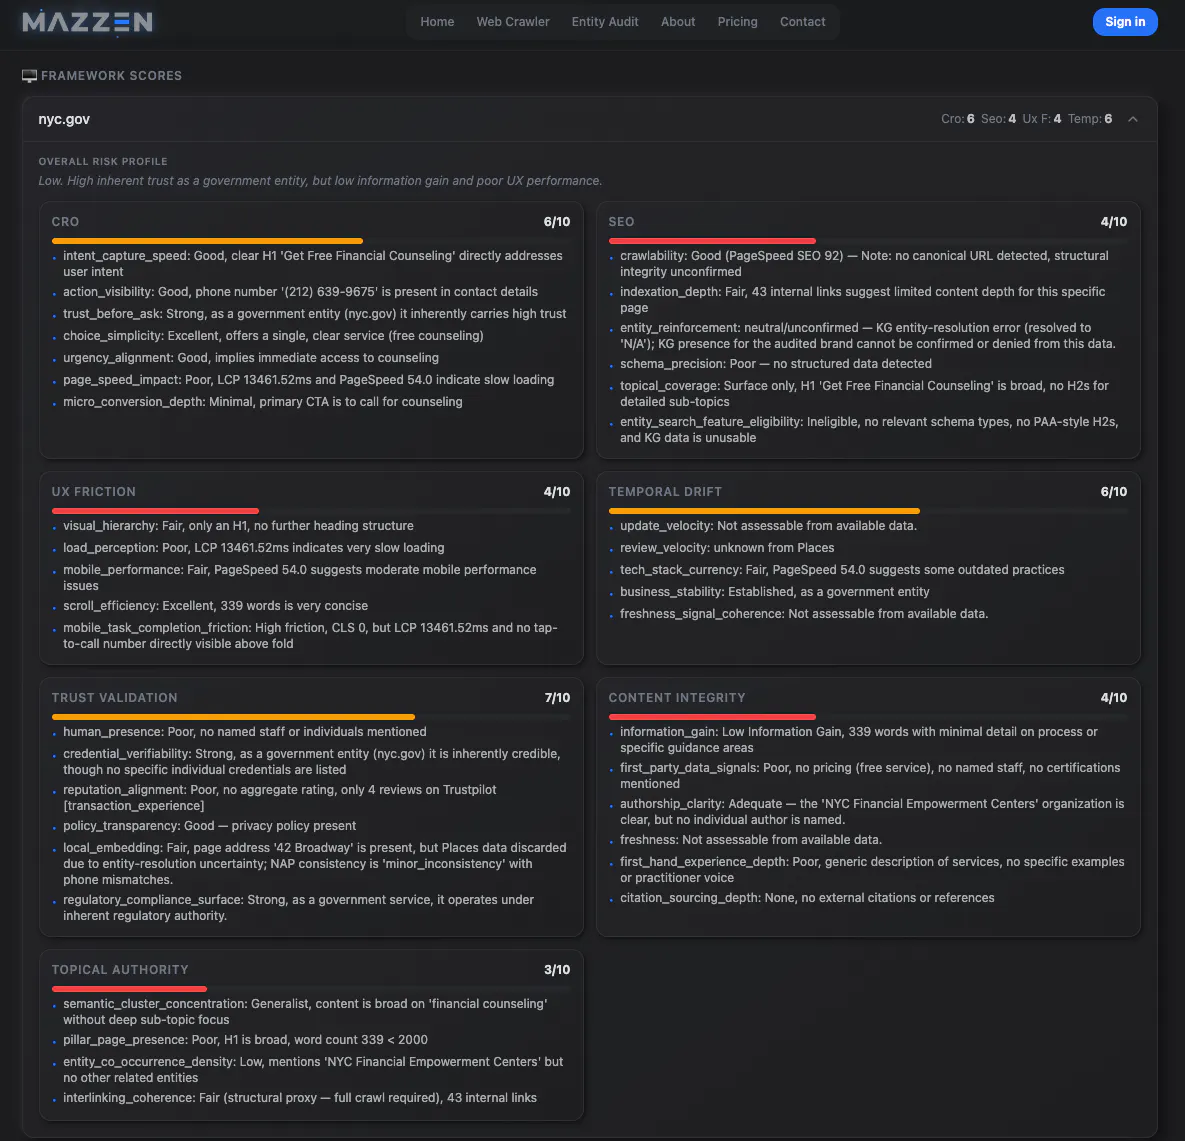Click the scroll_efficiency line
Screen dimensions: 1185x1141
coord(215,605)
